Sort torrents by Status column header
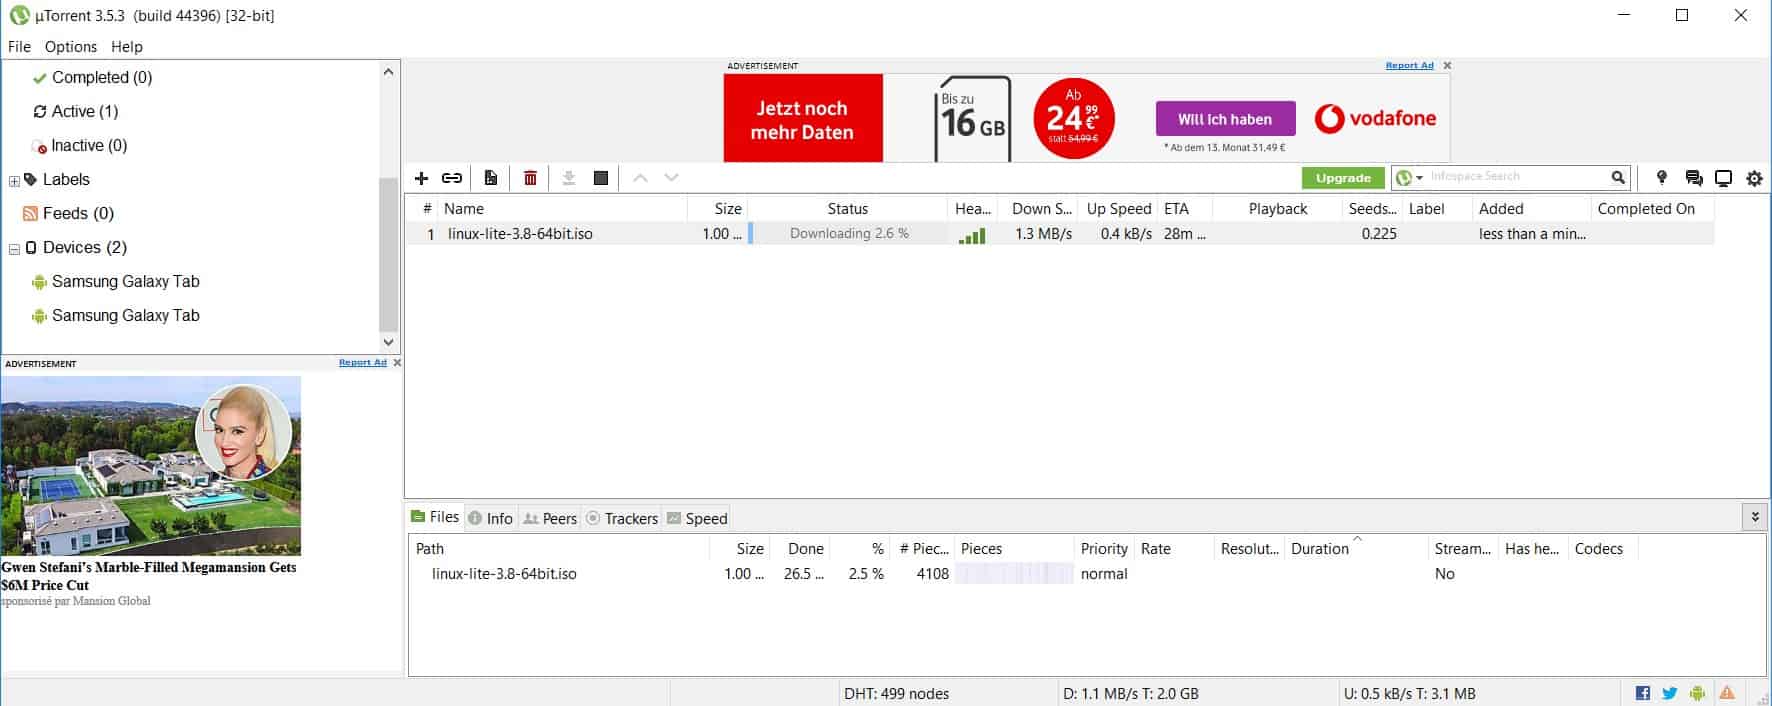 (x=847, y=208)
